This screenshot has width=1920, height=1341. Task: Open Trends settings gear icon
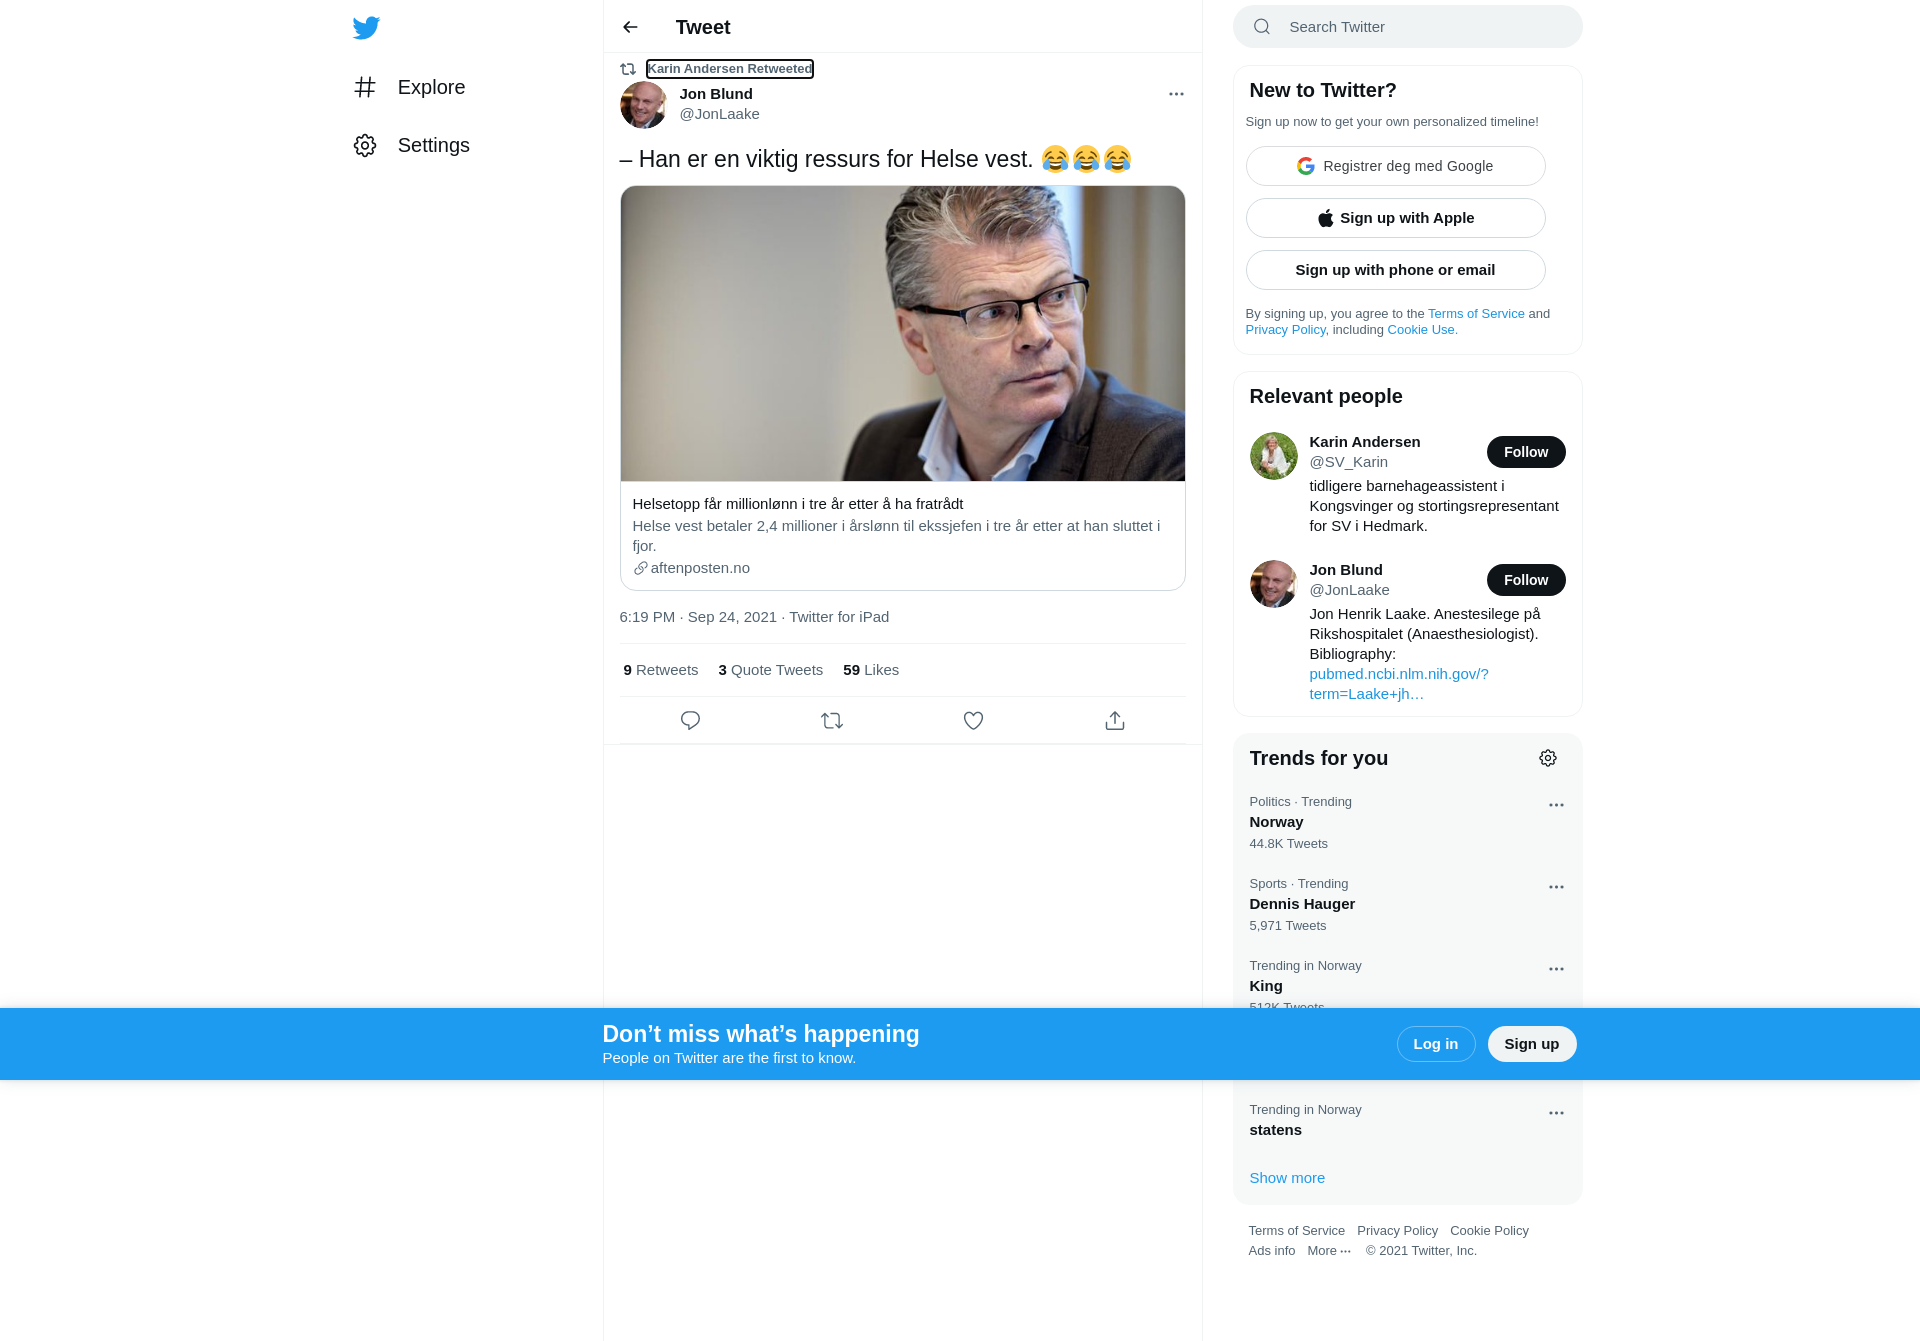coord(1548,758)
